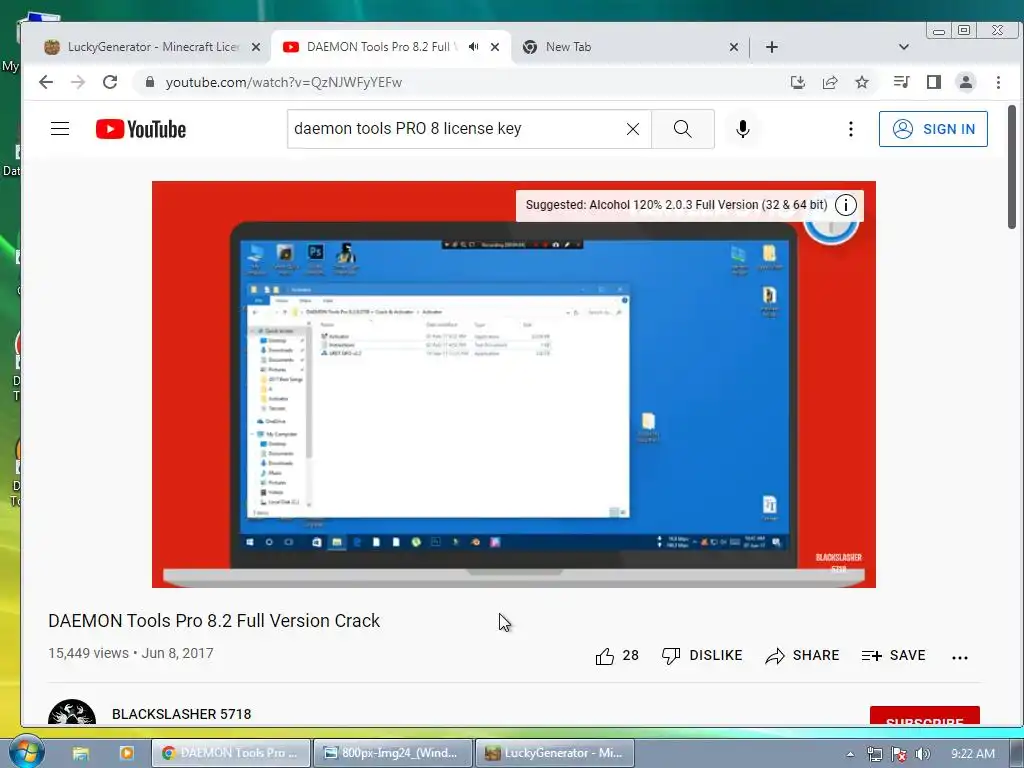Close the DAEMON Tools YouTube tab

495,47
